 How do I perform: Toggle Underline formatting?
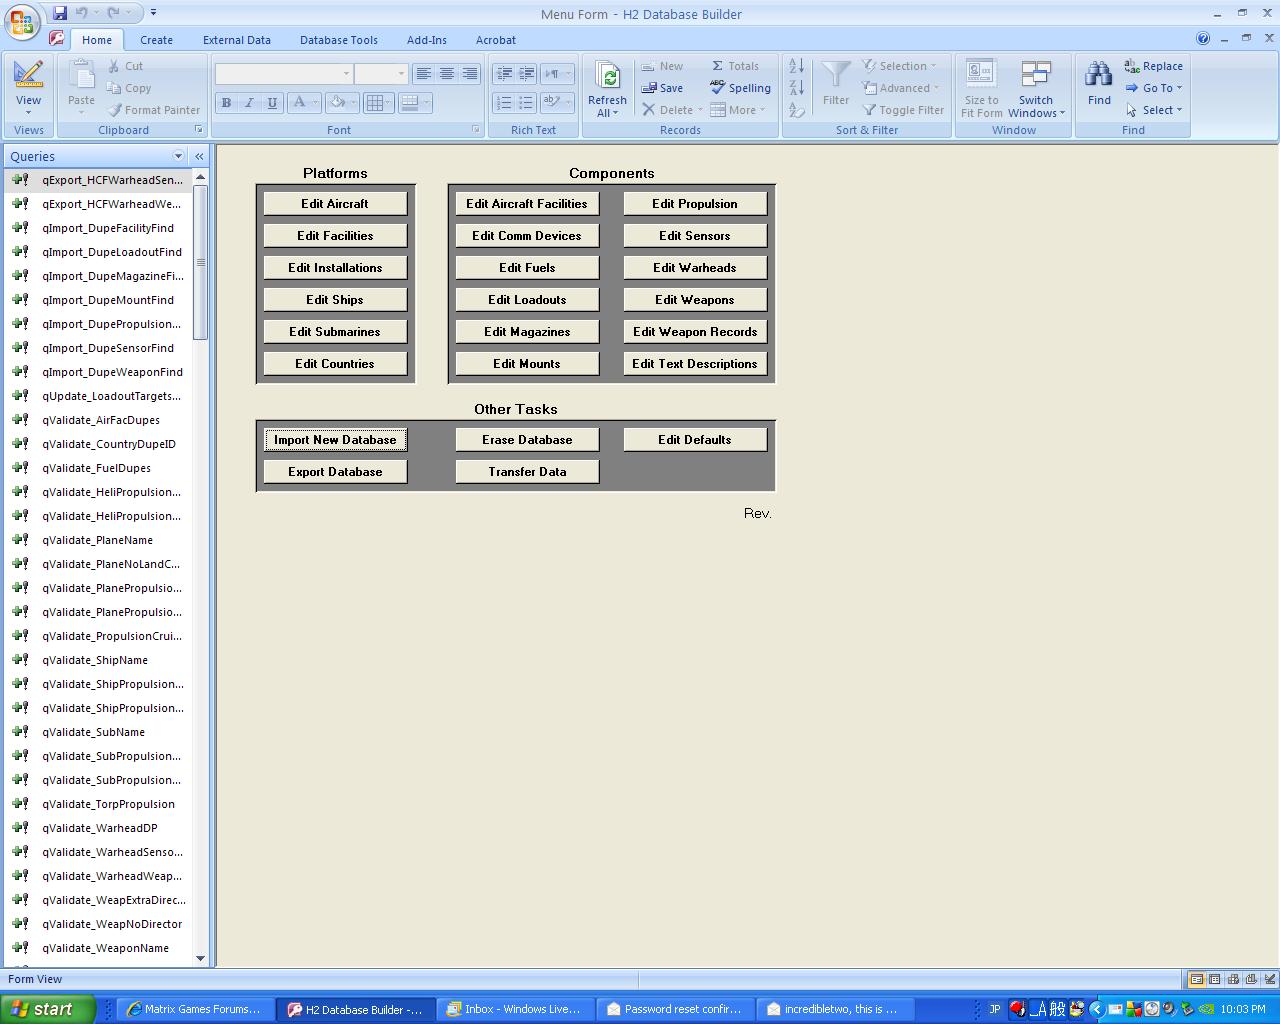[x=272, y=103]
